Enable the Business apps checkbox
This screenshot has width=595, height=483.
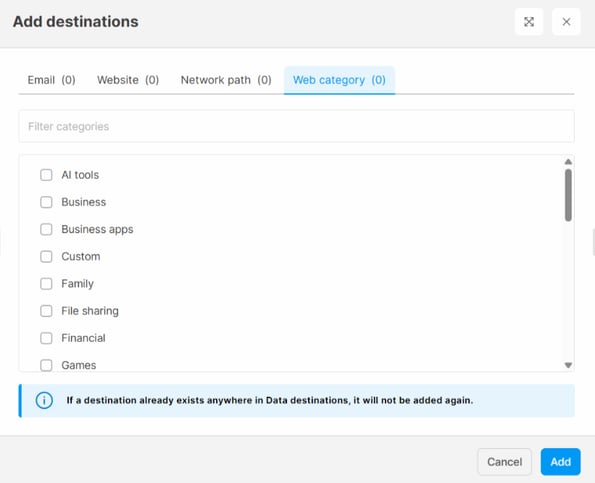(x=46, y=229)
